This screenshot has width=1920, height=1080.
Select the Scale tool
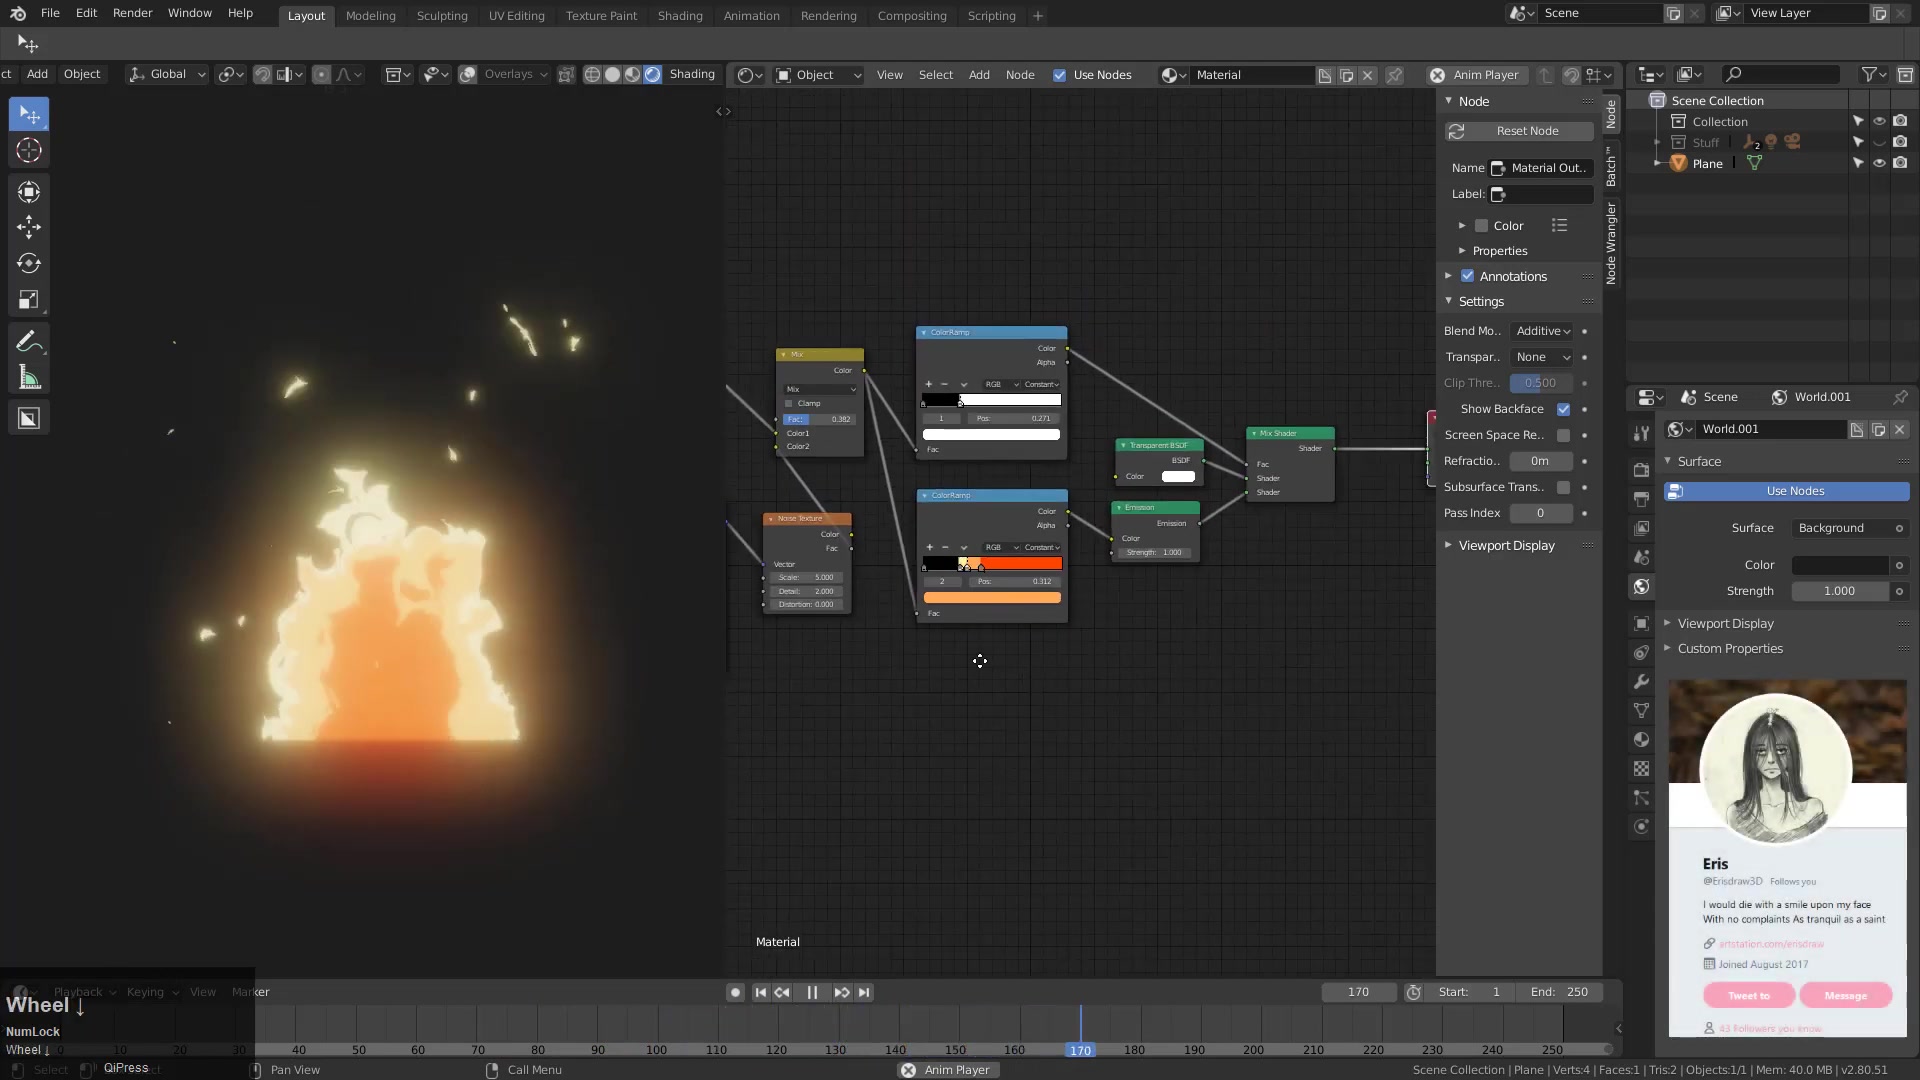(x=28, y=300)
